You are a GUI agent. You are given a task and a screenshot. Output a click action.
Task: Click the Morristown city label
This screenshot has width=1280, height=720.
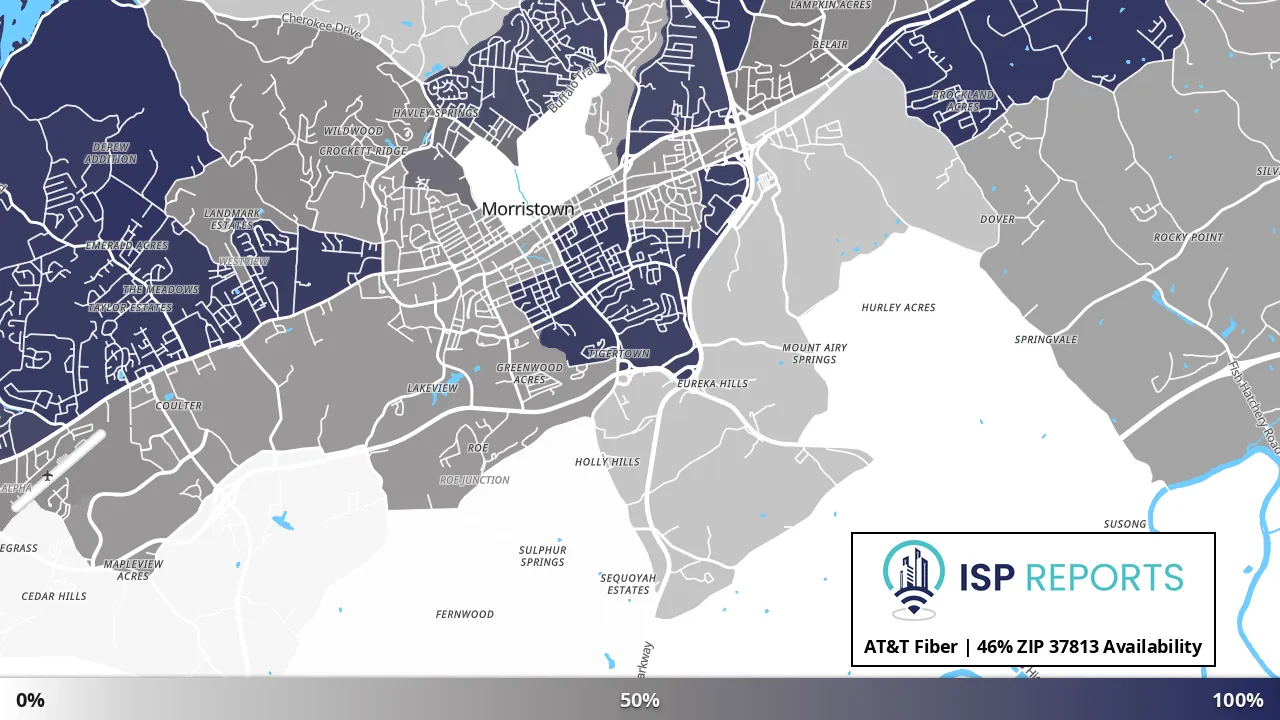pyautogui.click(x=528, y=209)
